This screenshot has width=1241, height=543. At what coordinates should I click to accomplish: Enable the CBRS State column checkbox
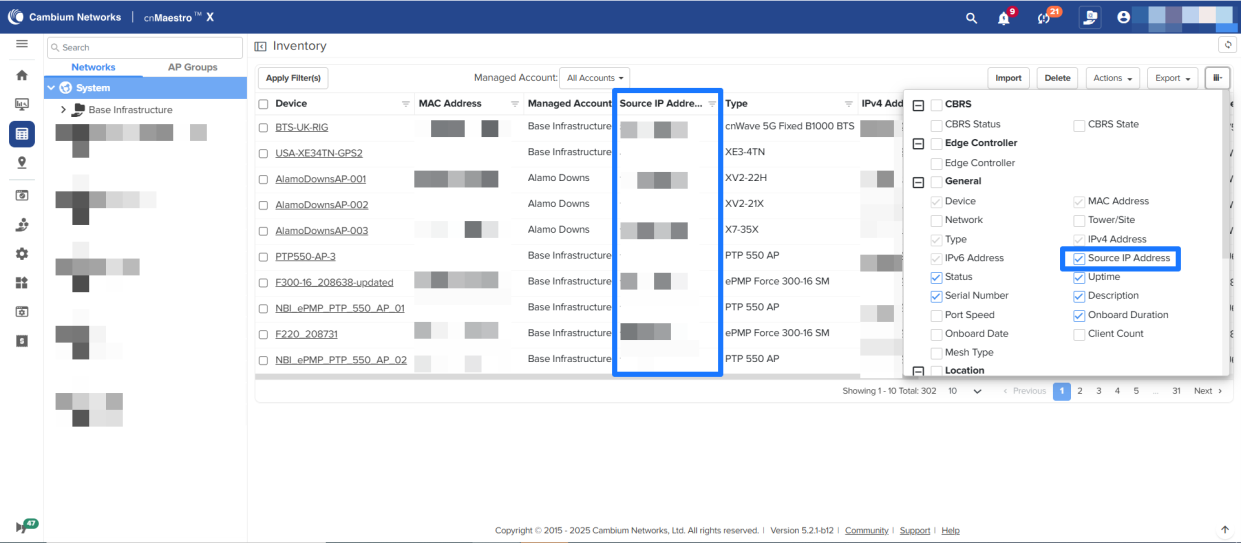coord(1079,125)
